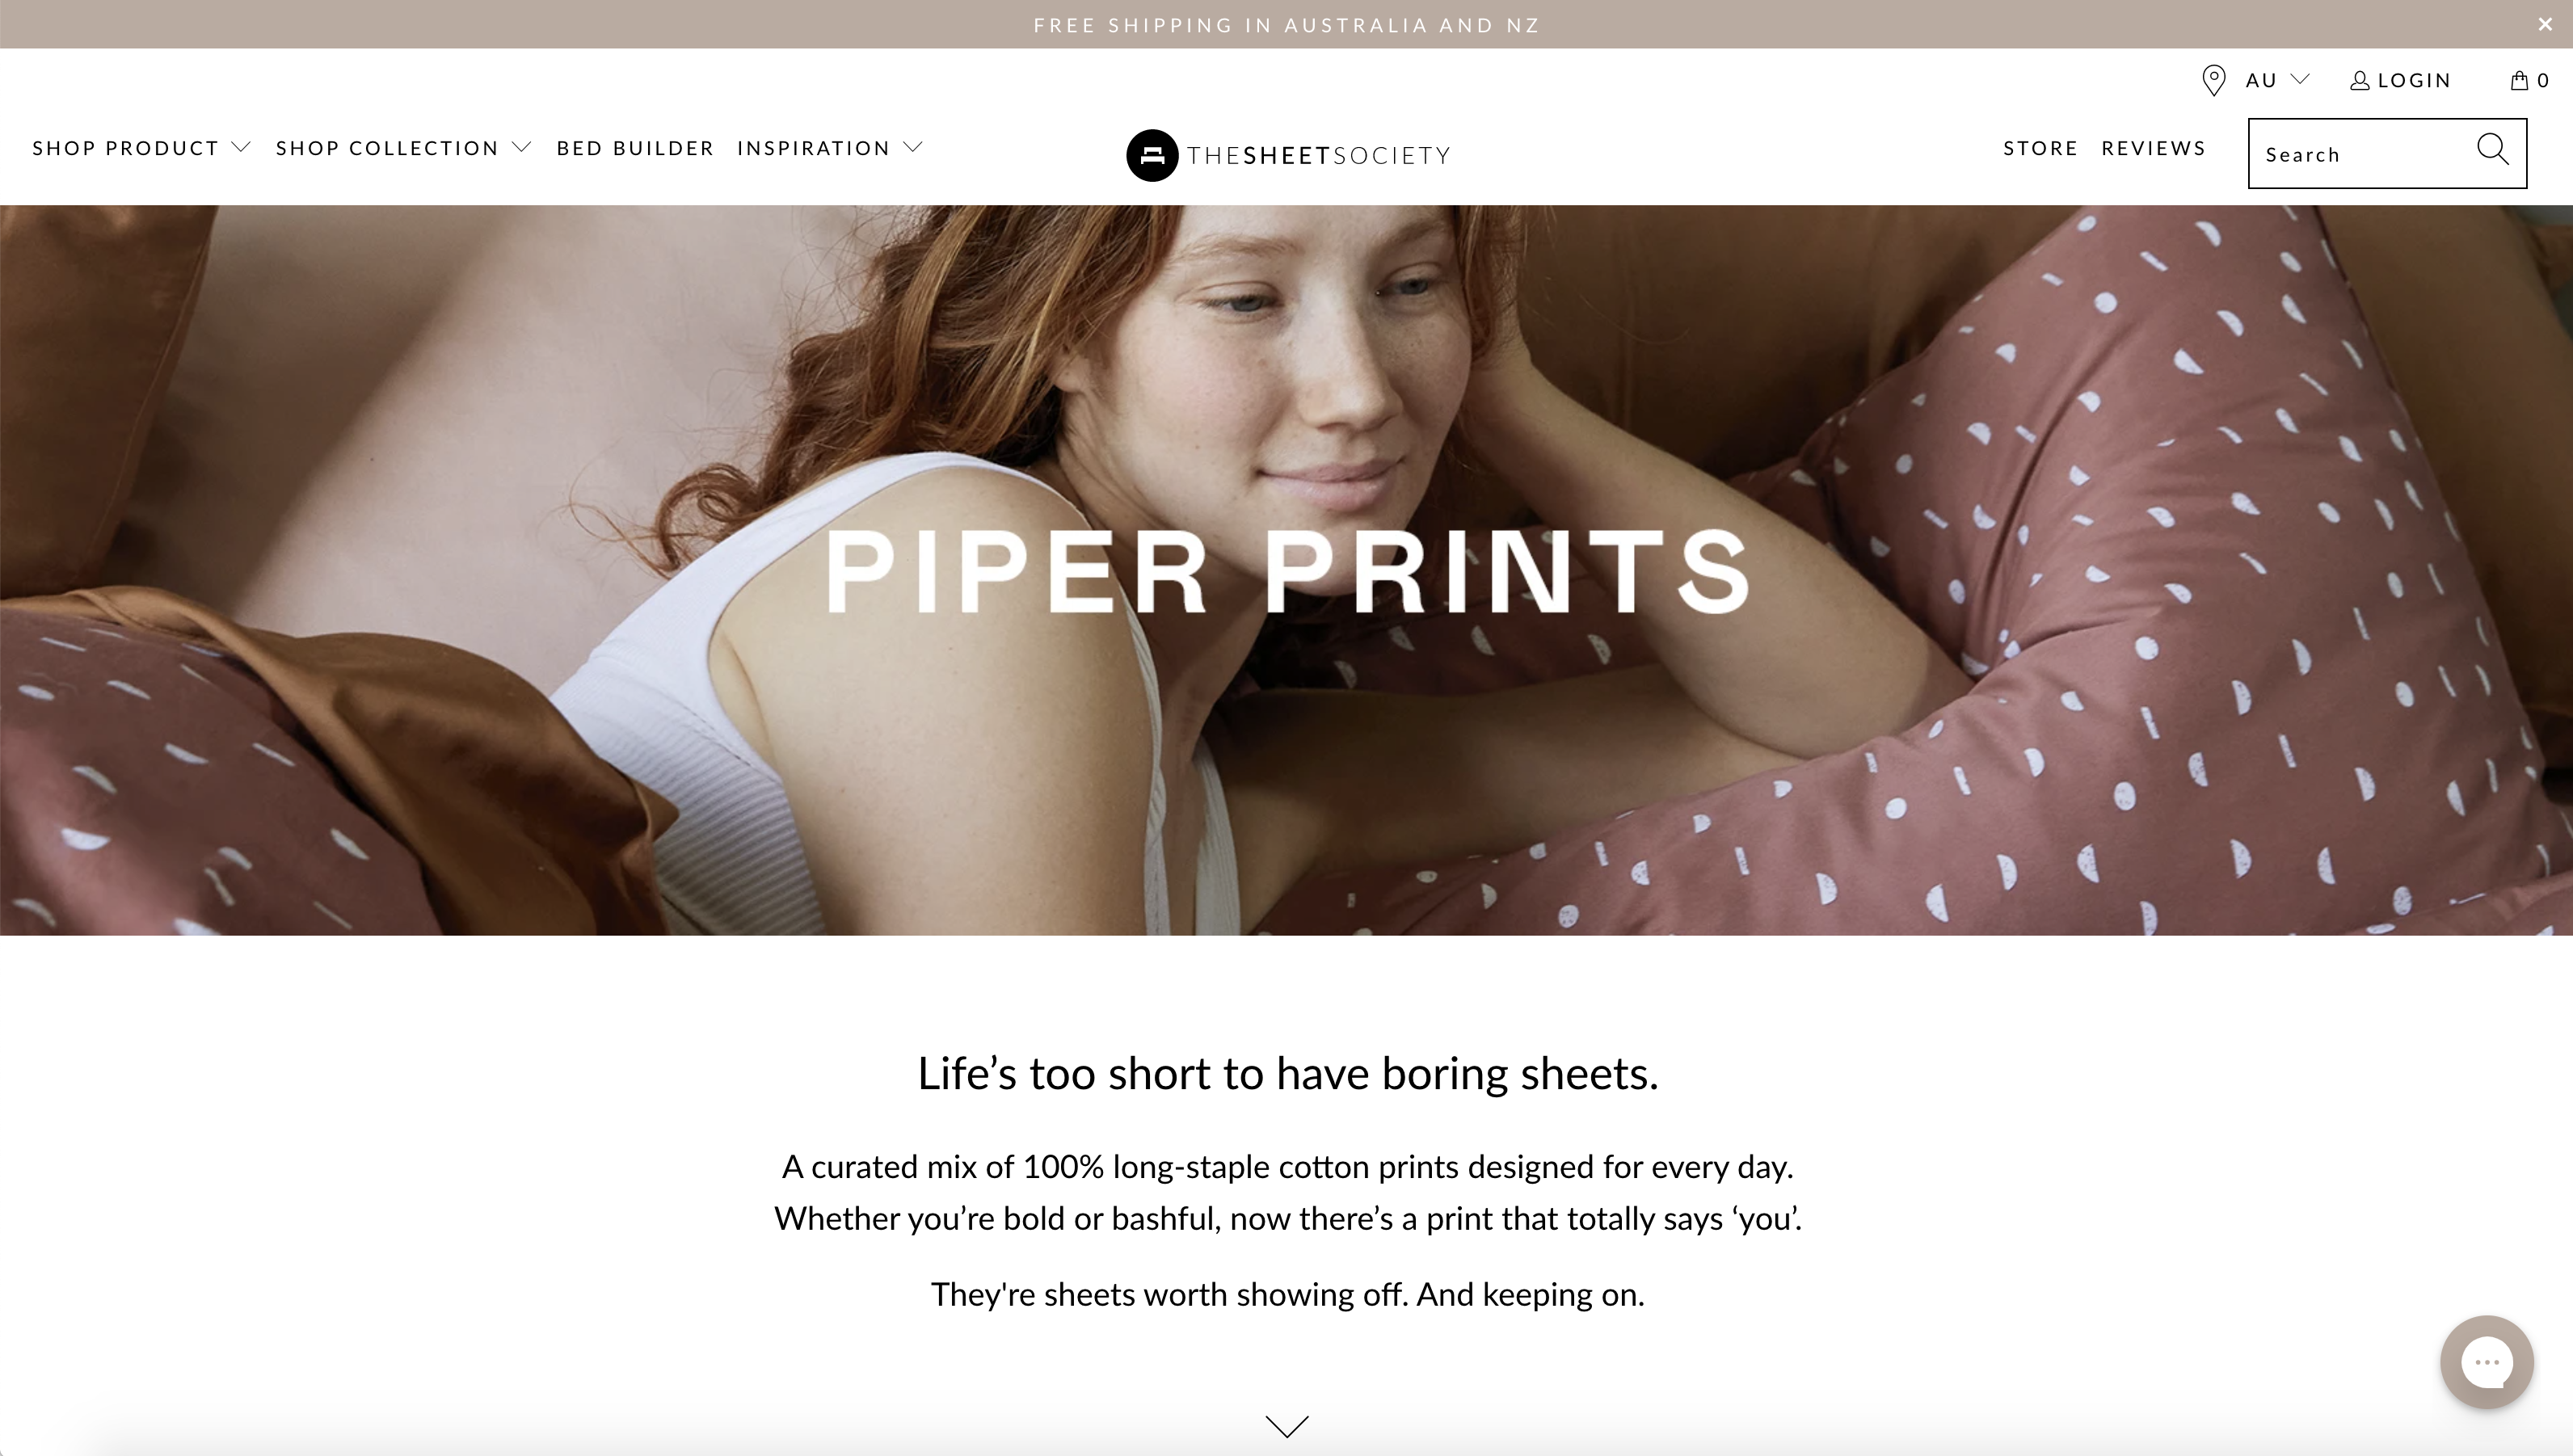Click the down arrow below the text
Image resolution: width=2573 pixels, height=1456 pixels.
tap(1287, 1425)
